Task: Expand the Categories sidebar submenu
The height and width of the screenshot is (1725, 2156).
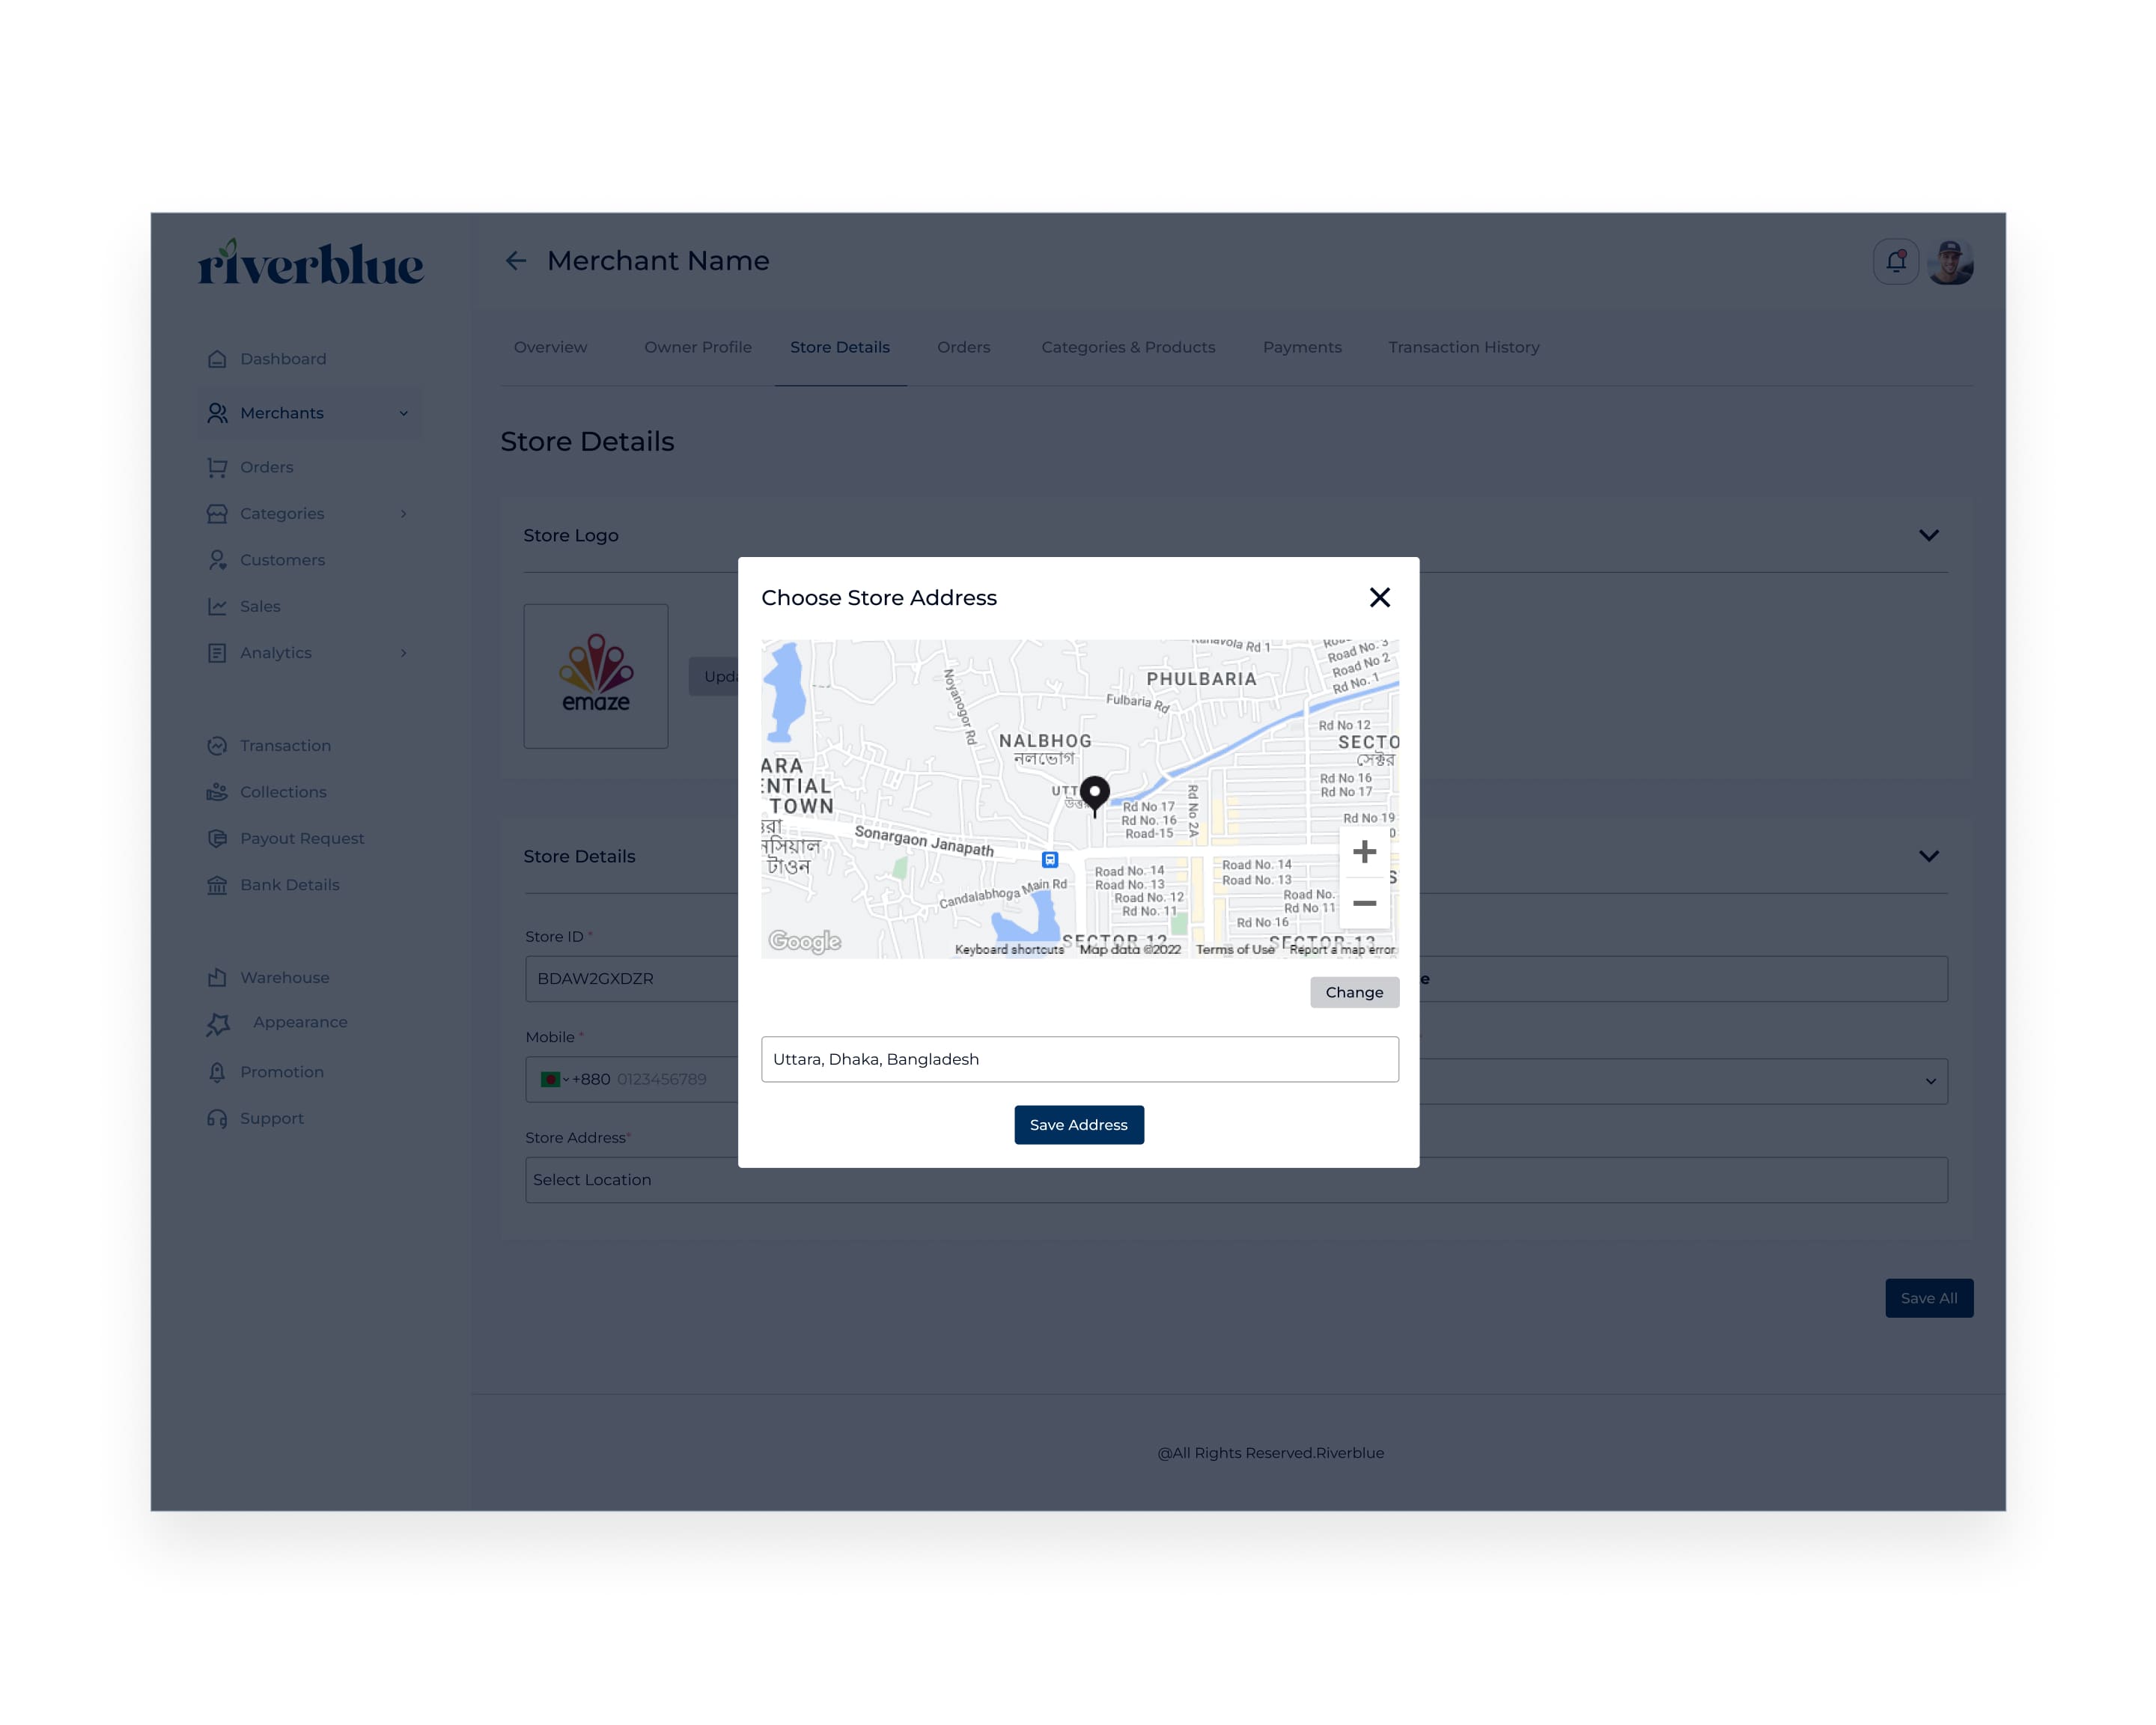Action: click(403, 514)
